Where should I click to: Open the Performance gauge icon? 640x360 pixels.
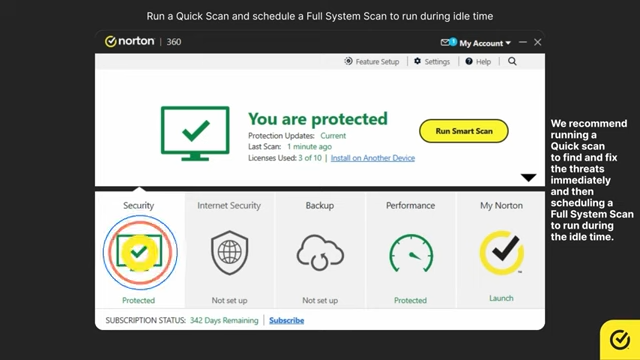[411, 253]
